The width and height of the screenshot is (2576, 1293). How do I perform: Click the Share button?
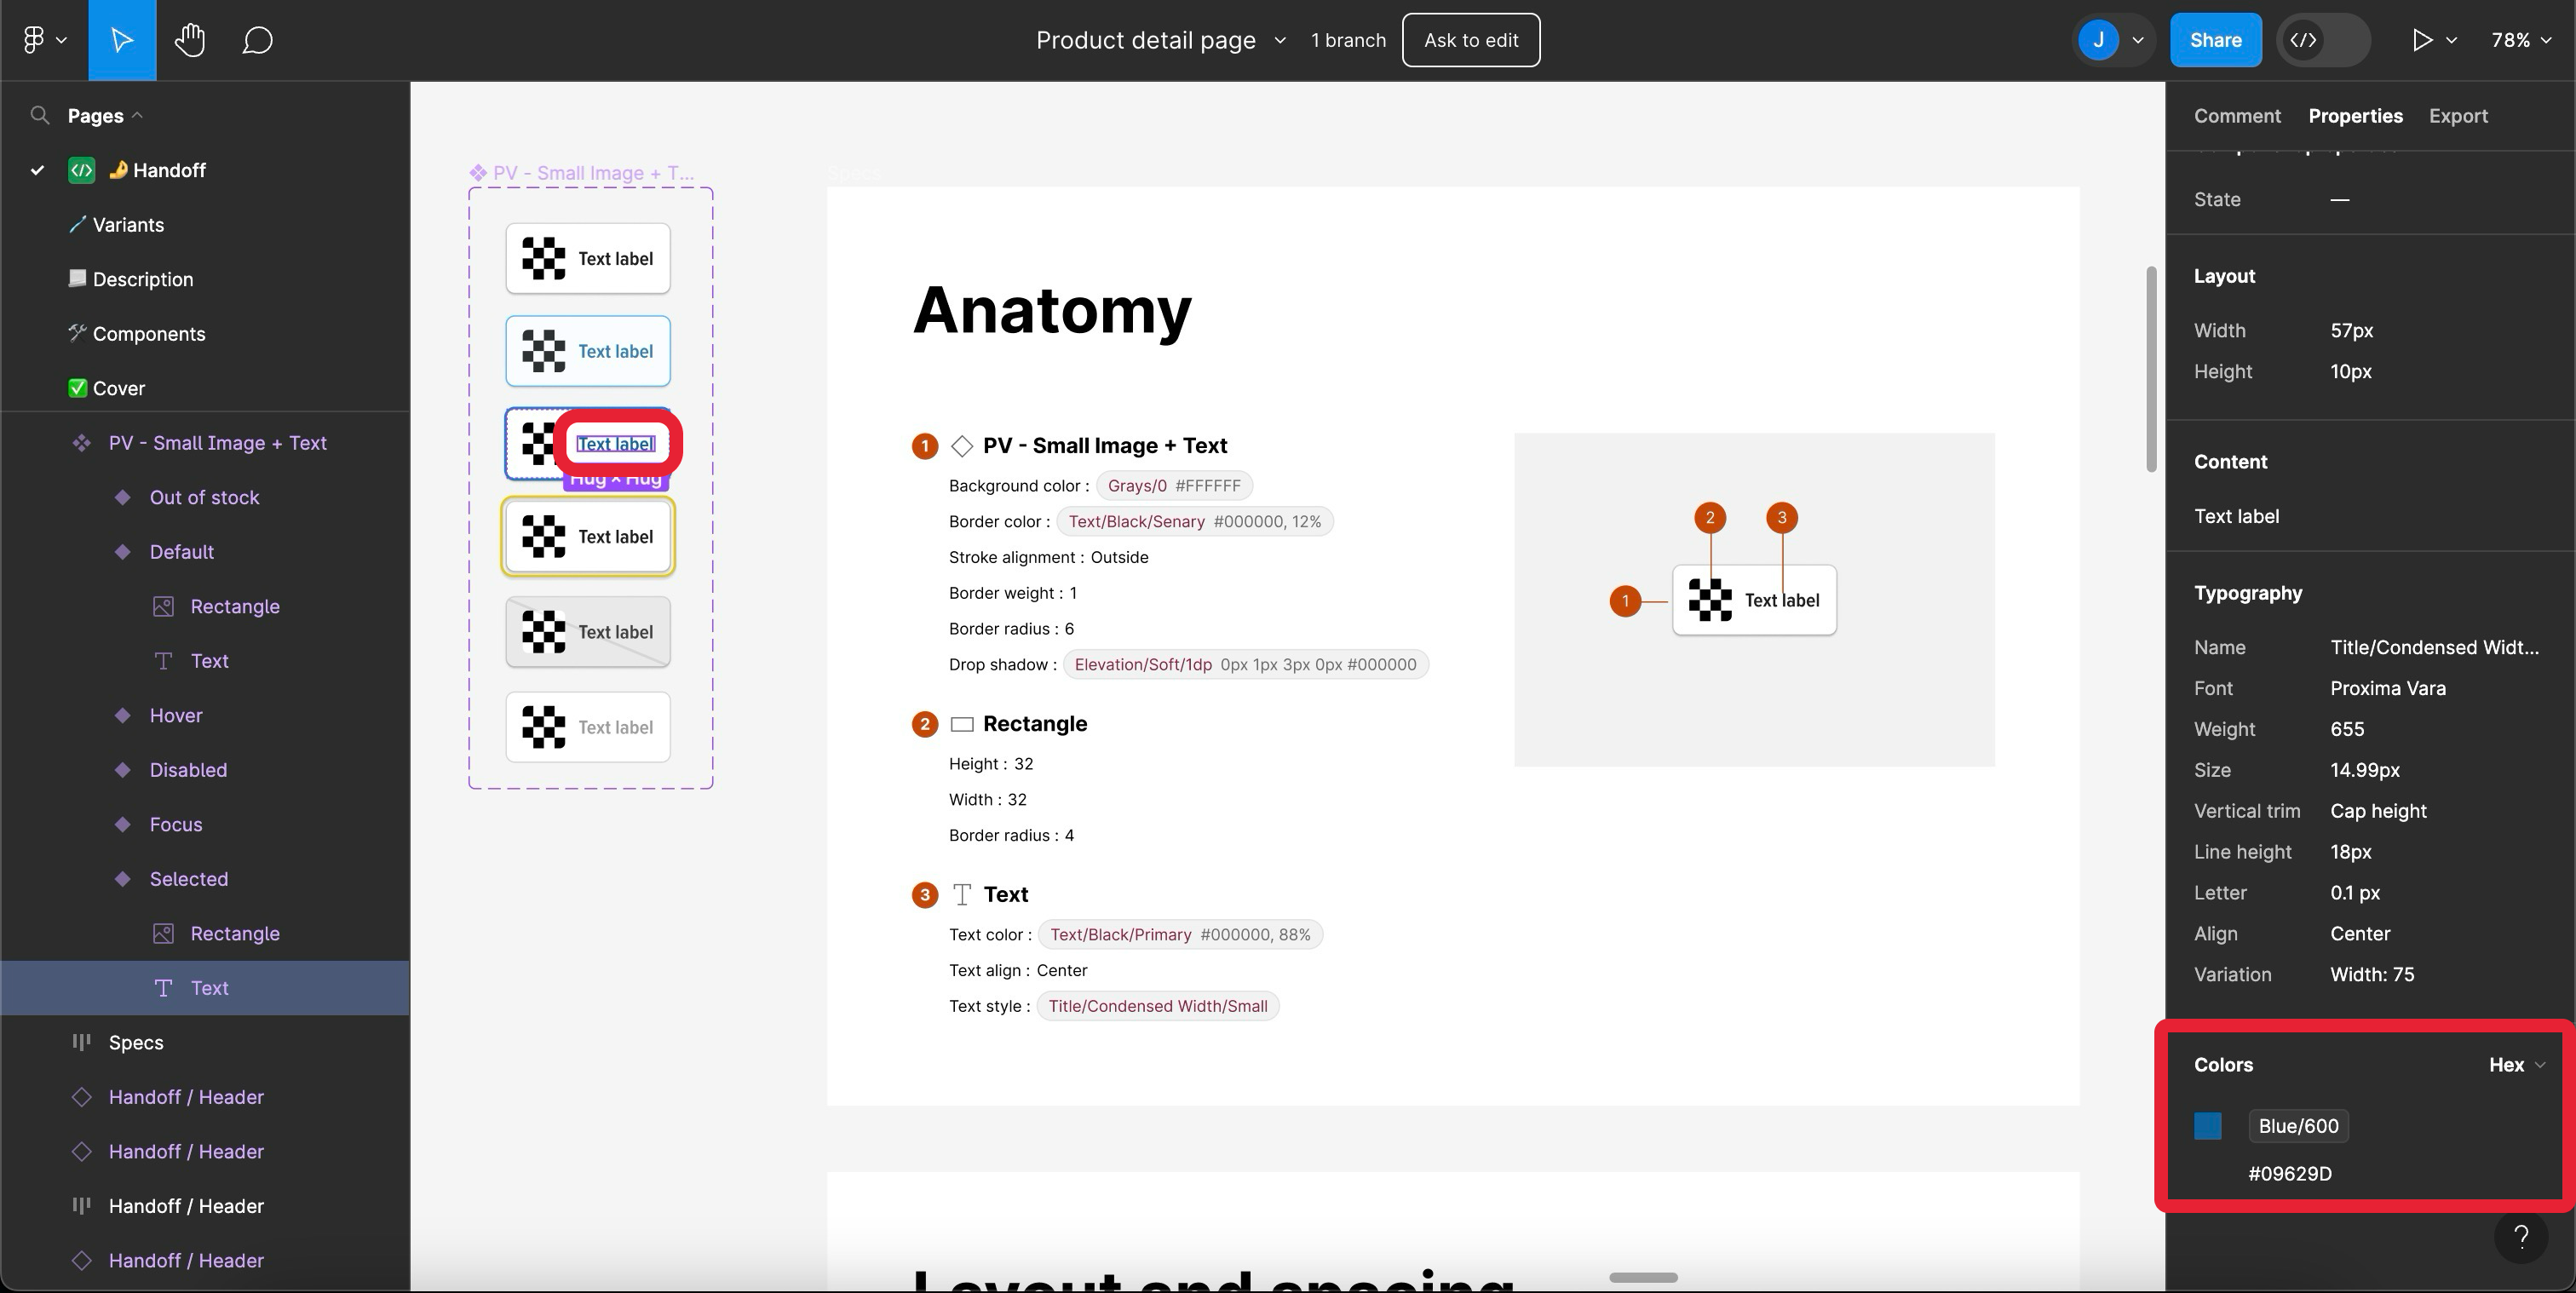point(2215,40)
